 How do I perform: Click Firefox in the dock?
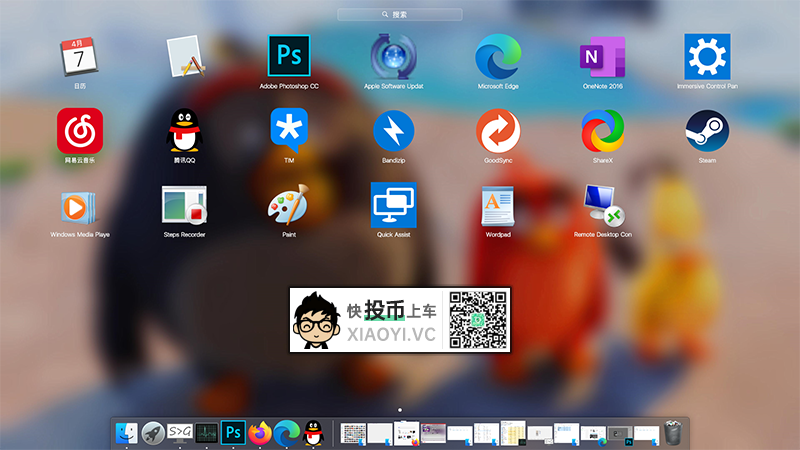coord(260,432)
